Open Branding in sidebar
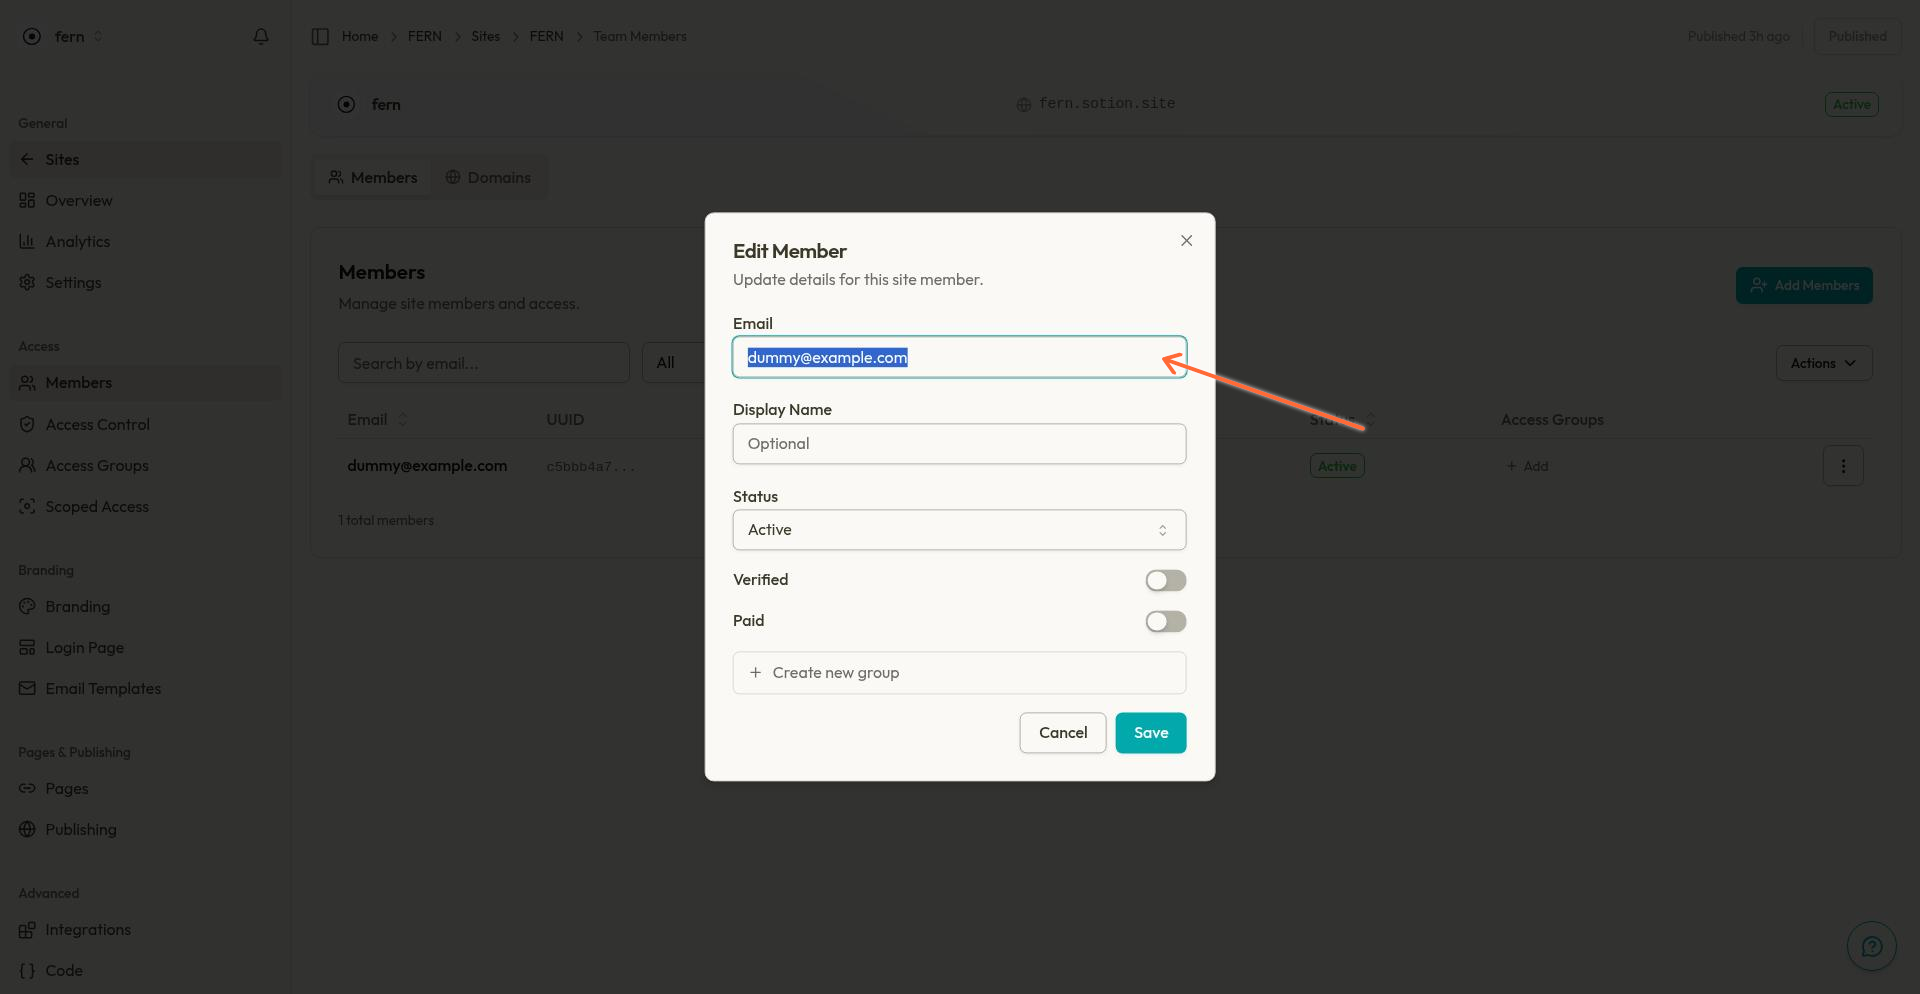Image resolution: width=1920 pixels, height=994 pixels. pyautogui.click(x=146, y=606)
